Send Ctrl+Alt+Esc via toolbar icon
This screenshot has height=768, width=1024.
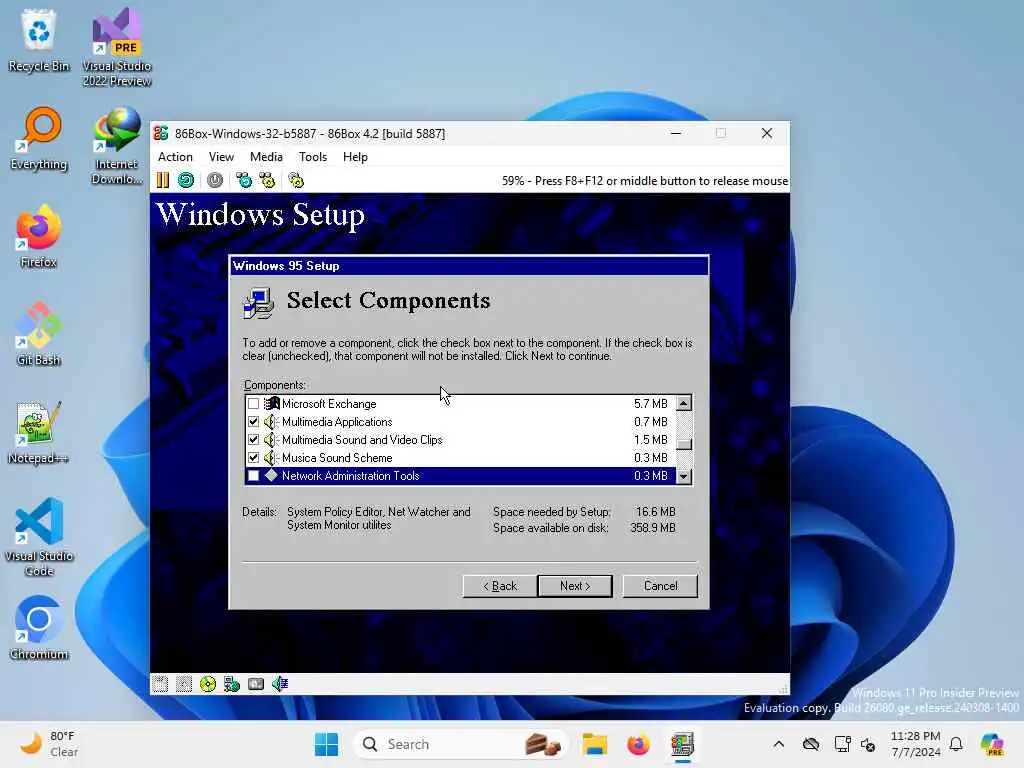(267, 180)
